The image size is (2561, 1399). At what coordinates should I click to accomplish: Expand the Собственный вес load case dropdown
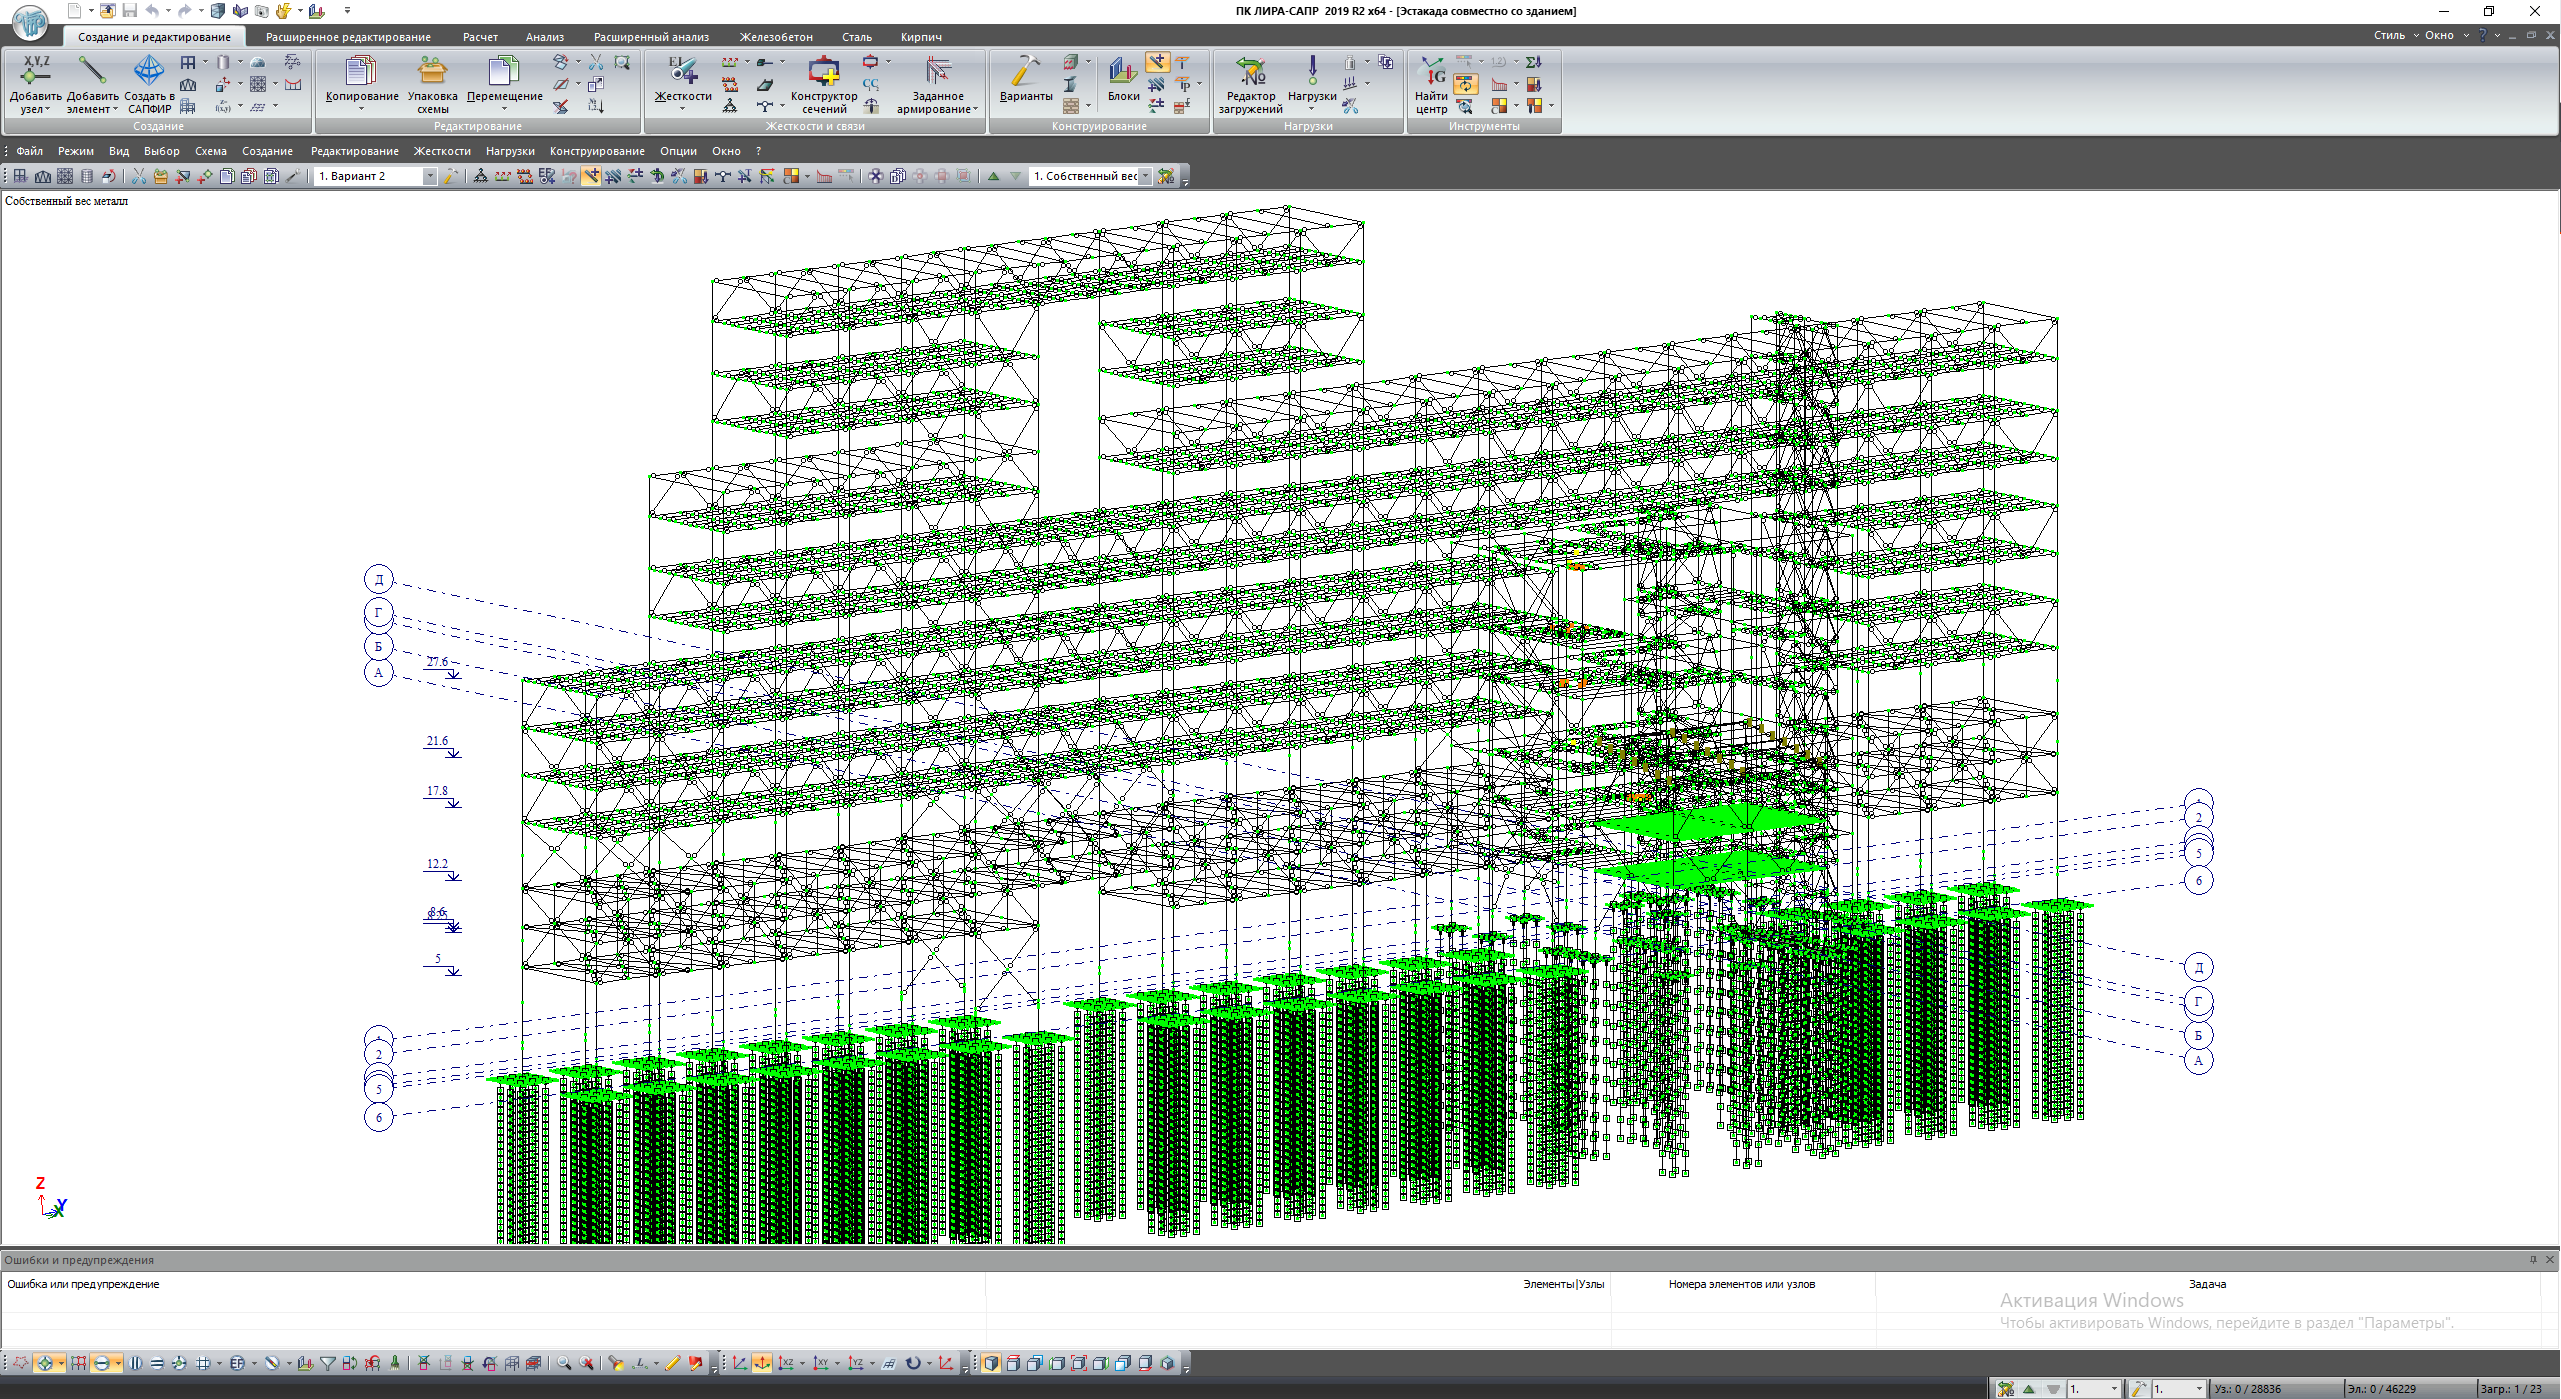click(x=1145, y=177)
